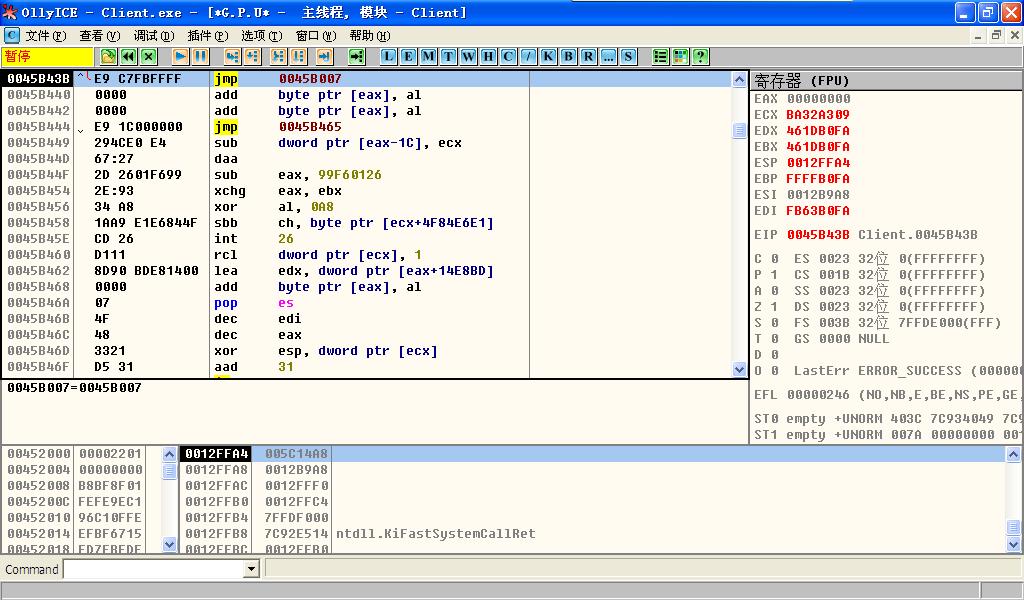
Task: Open the 调试 (Debug) menu
Action: coord(153,35)
